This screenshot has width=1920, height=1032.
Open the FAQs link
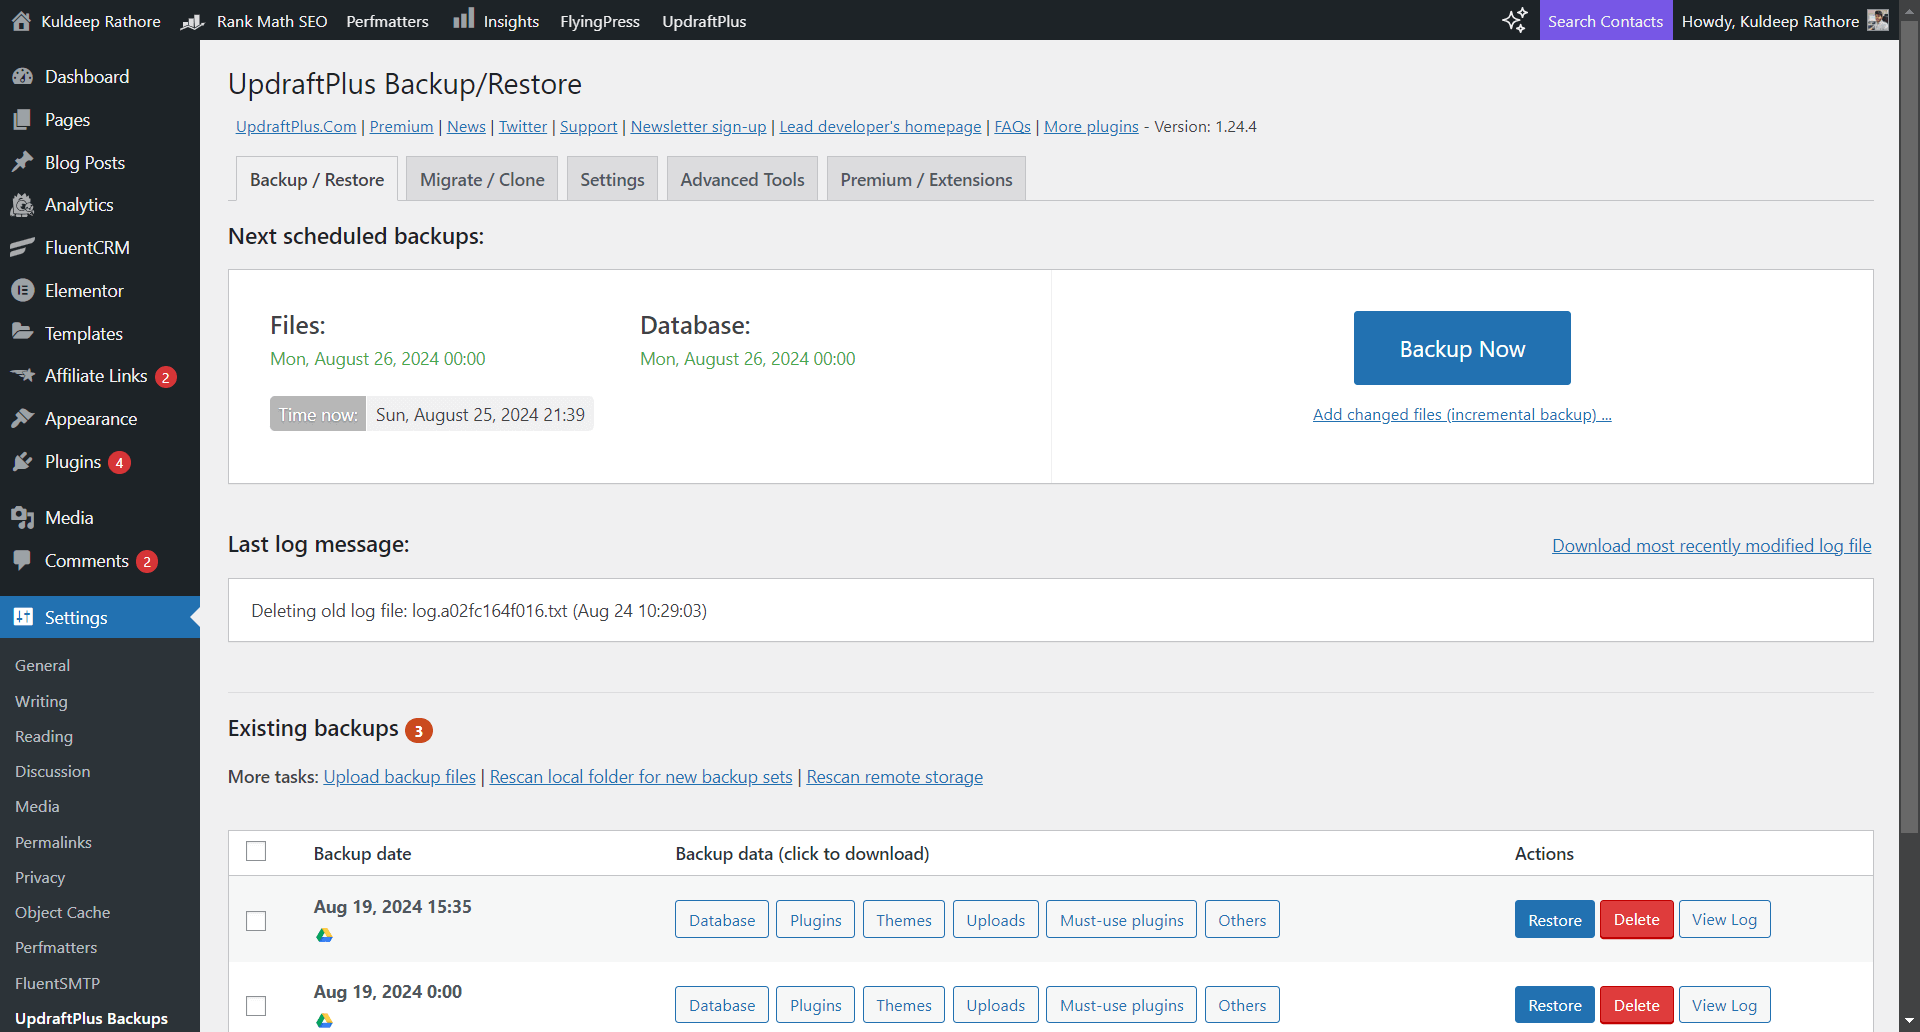click(x=1012, y=126)
